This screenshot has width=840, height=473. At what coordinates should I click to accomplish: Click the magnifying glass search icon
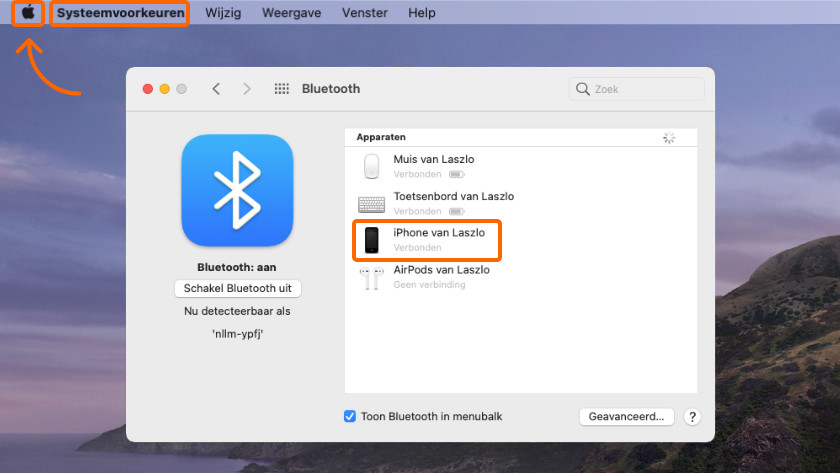click(582, 89)
